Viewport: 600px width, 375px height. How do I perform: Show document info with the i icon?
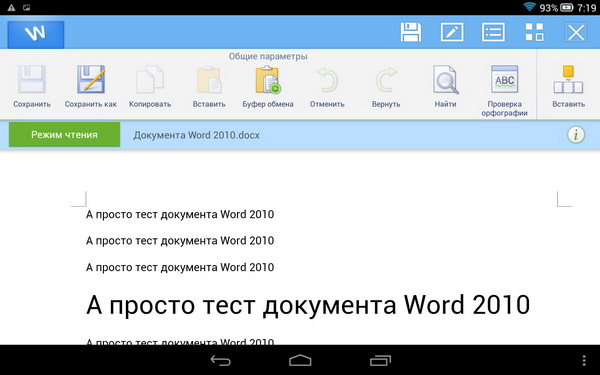tap(576, 135)
